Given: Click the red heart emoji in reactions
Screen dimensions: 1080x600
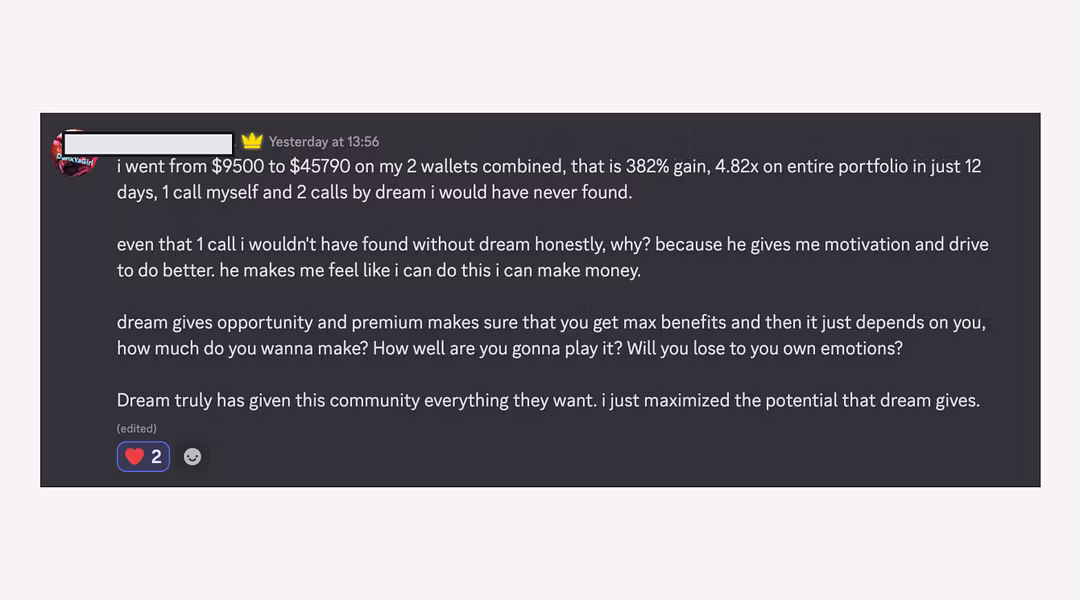Looking at the screenshot, I should tap(134, 457).
